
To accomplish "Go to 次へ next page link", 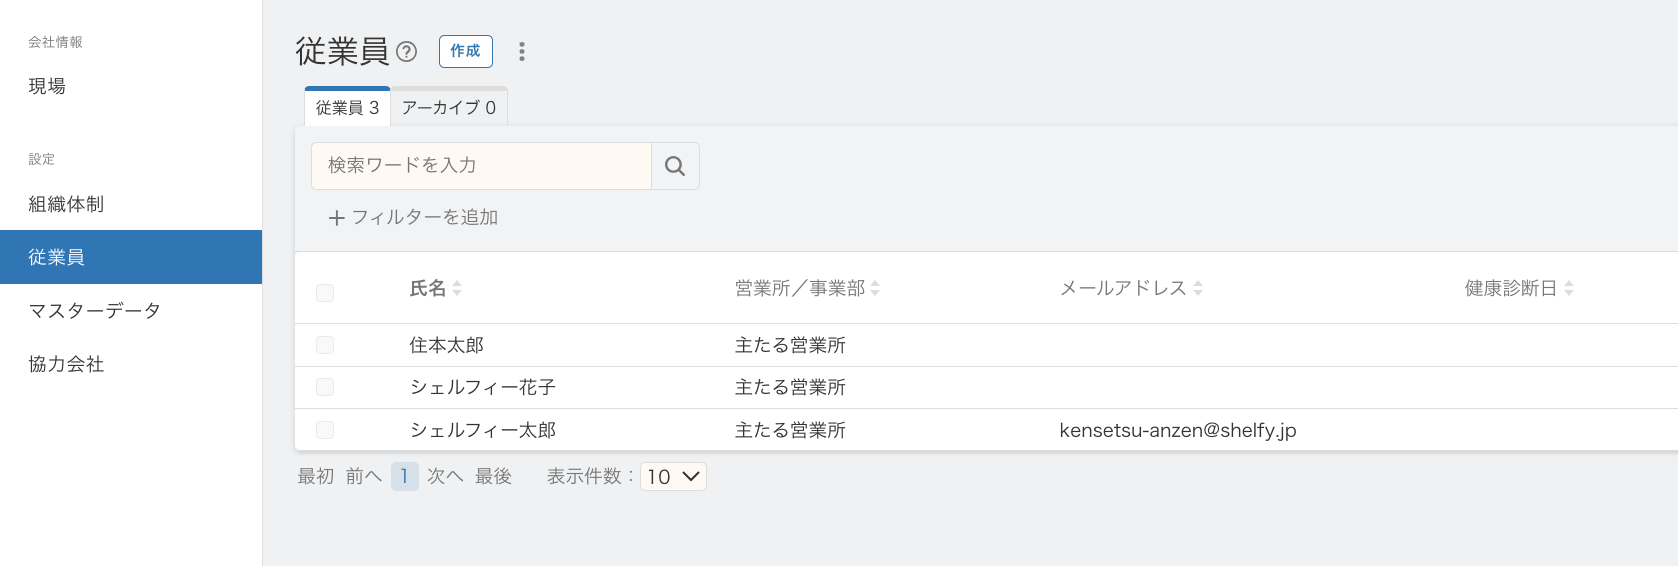I will point(445,477).
